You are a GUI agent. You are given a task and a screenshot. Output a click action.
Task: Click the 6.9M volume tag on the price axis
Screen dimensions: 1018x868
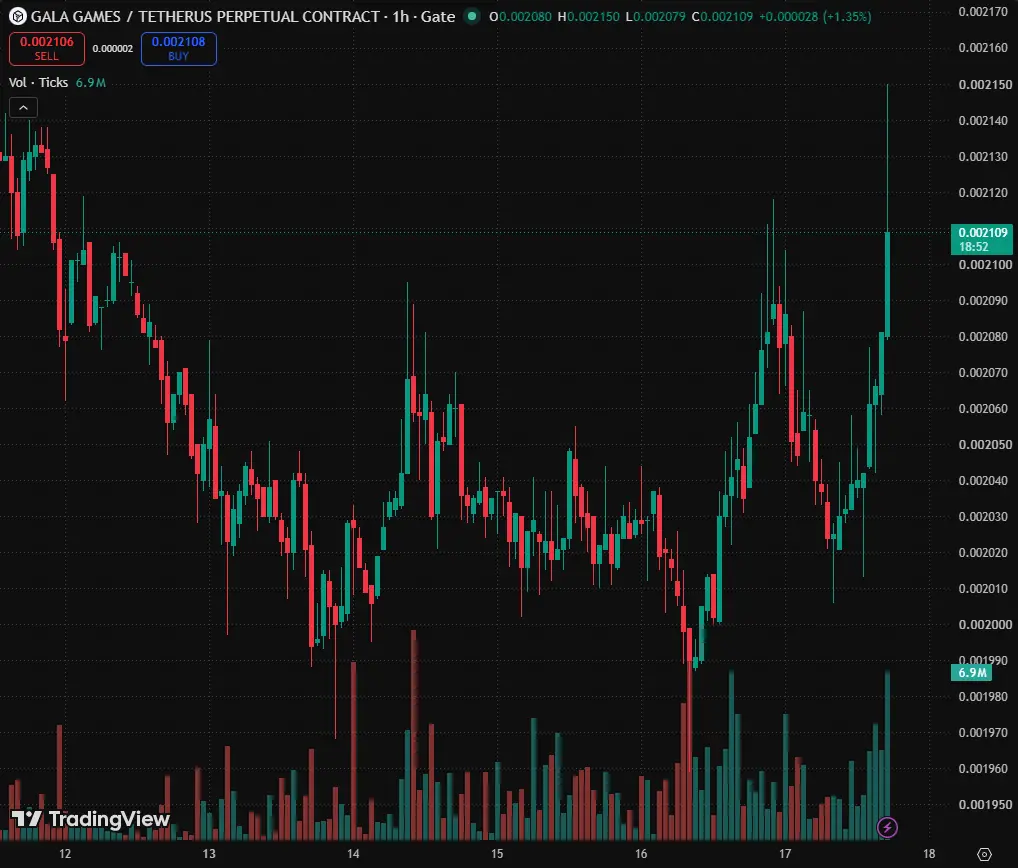(x=971, y=673)
